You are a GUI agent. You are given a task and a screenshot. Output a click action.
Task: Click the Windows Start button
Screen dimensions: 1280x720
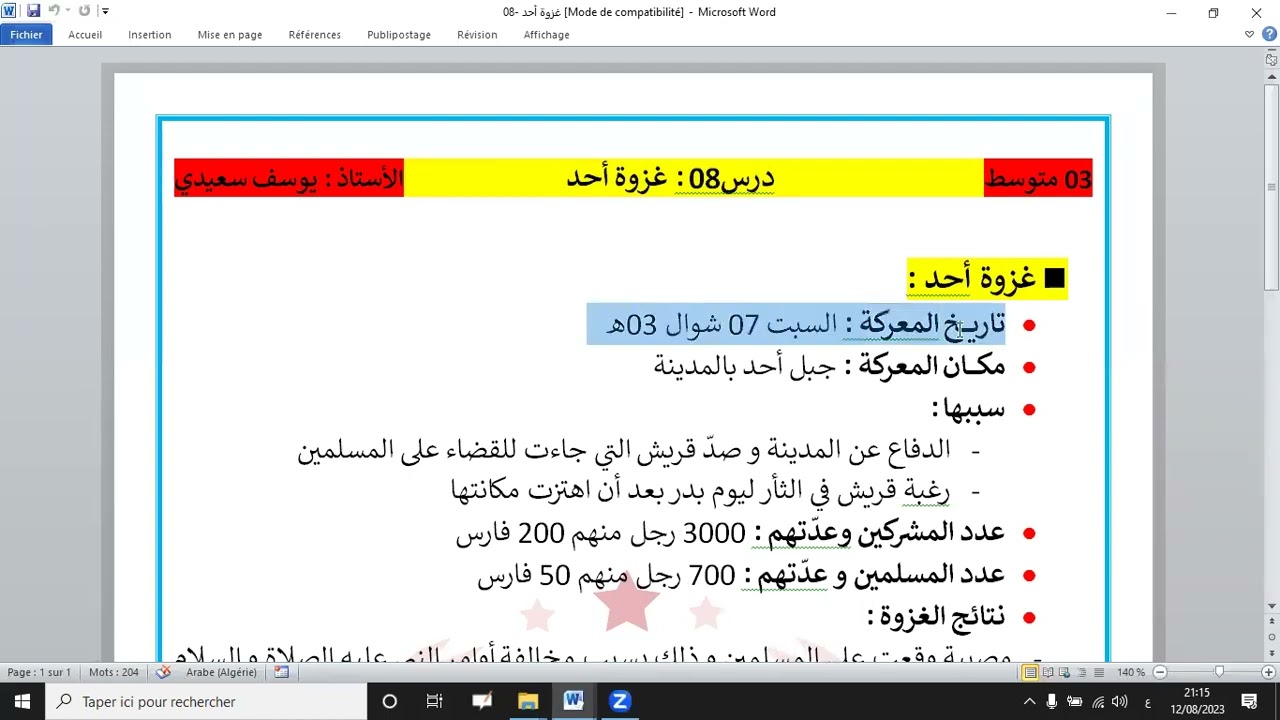[23, 702]
